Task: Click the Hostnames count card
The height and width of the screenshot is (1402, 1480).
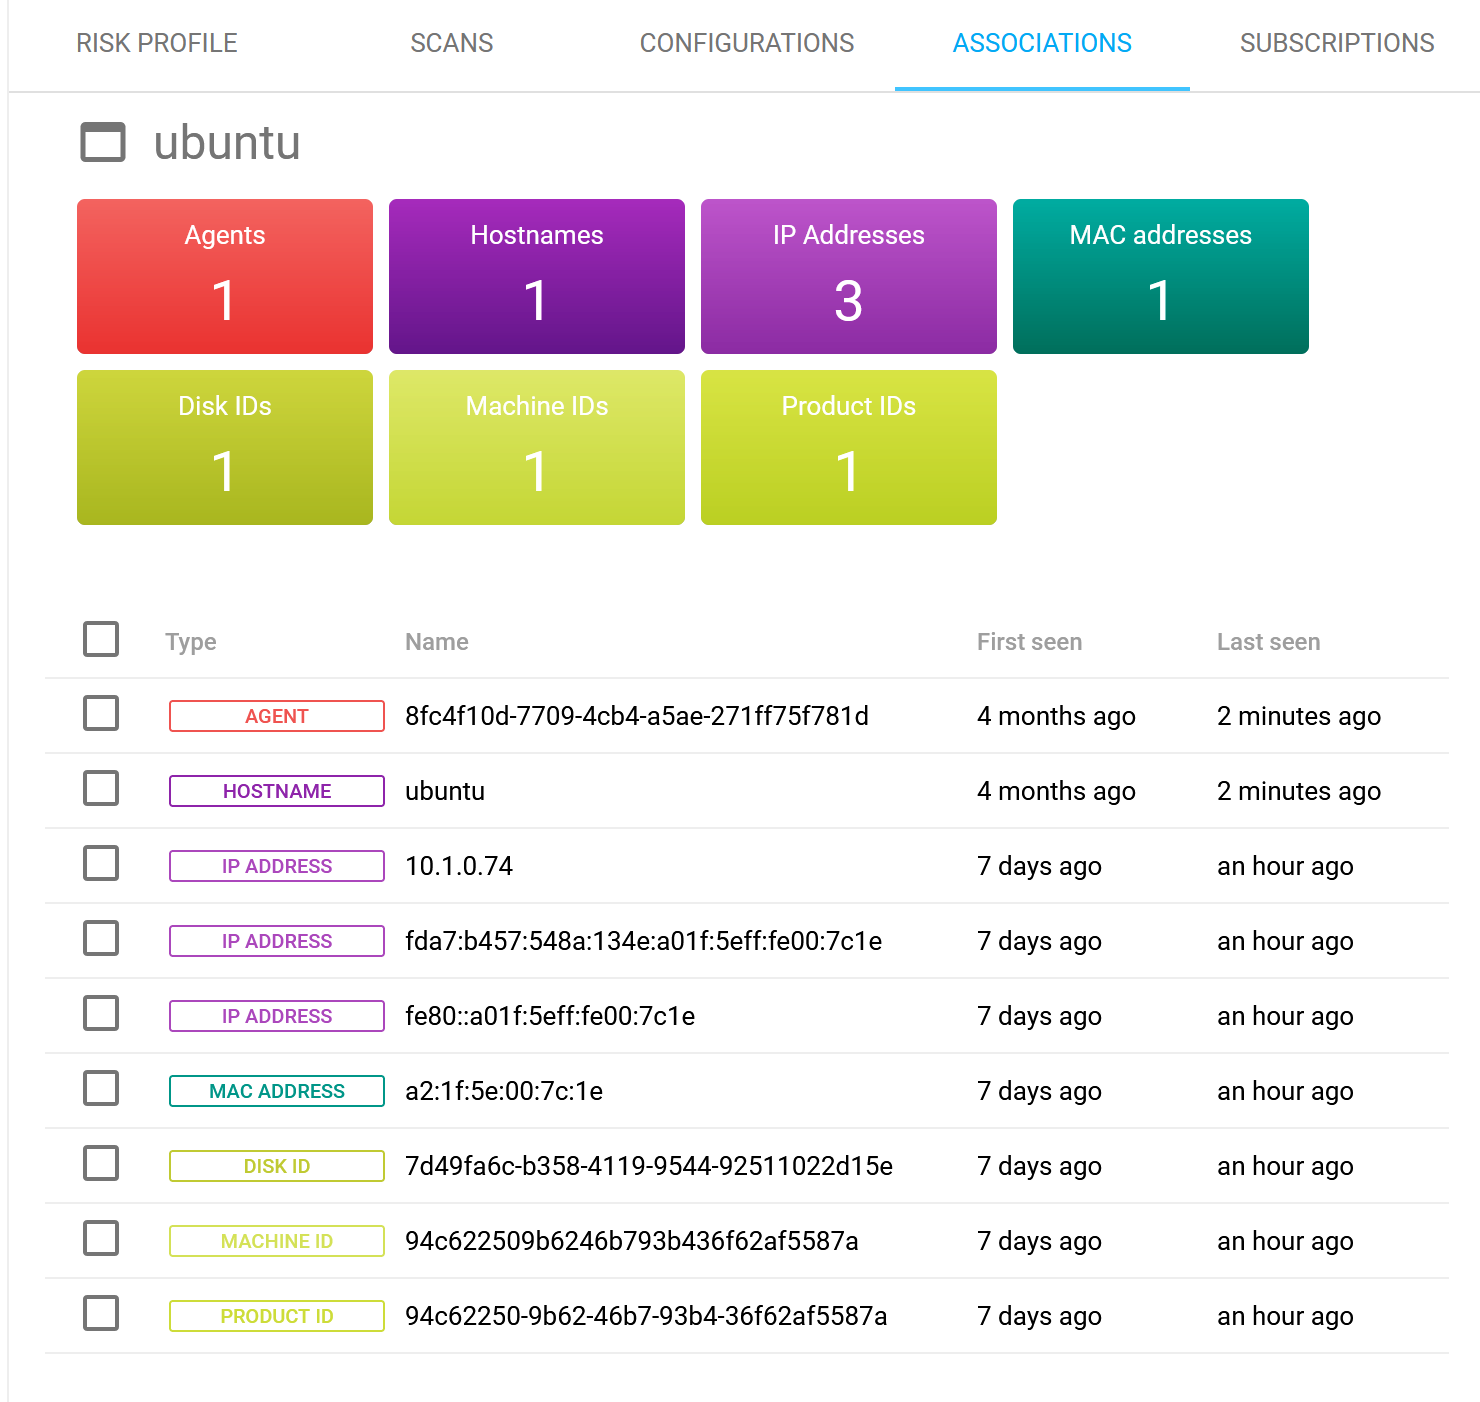Action: (537, 276)
